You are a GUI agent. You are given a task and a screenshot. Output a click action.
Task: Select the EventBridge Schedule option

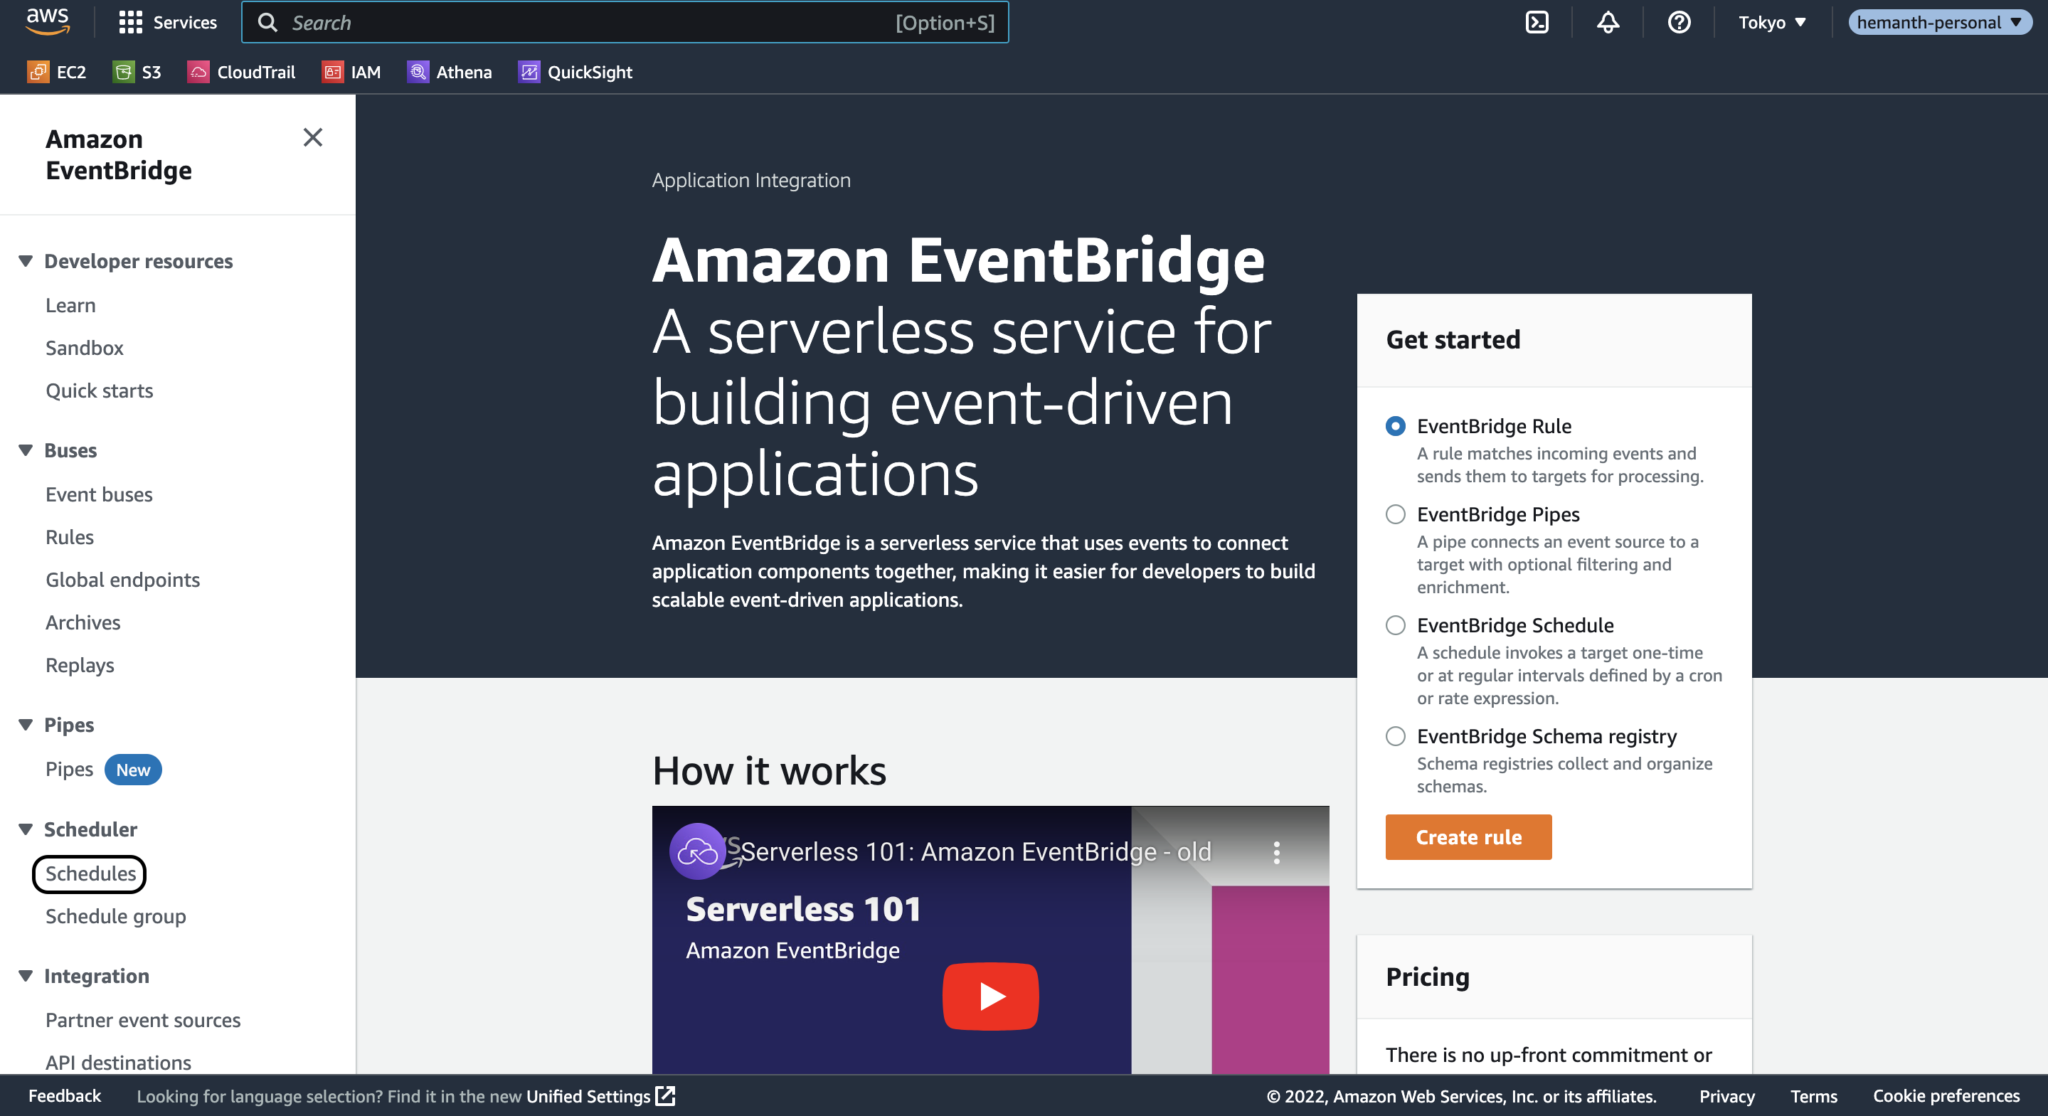(x=1395, y=625)
